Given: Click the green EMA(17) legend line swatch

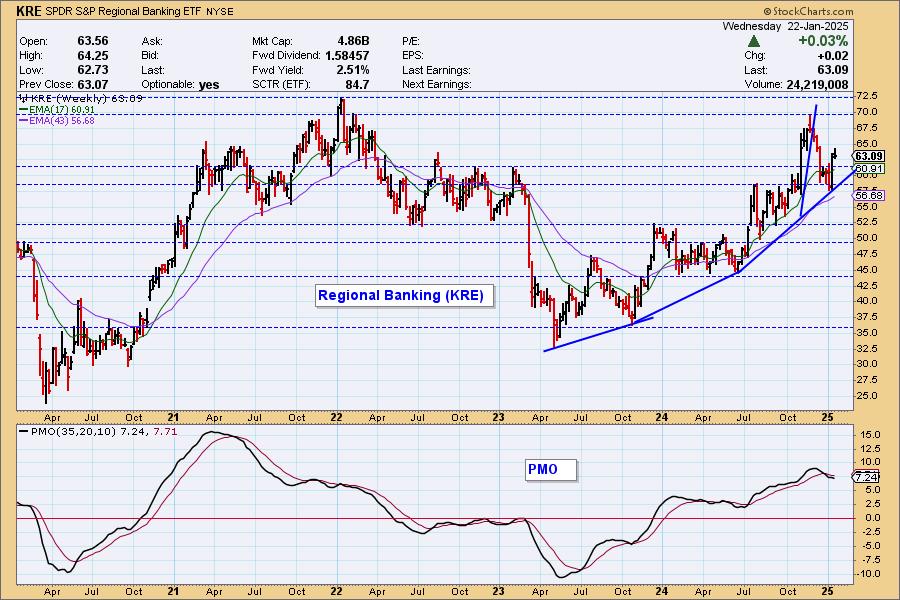Looking at the screenshot, I should (24, 109).
